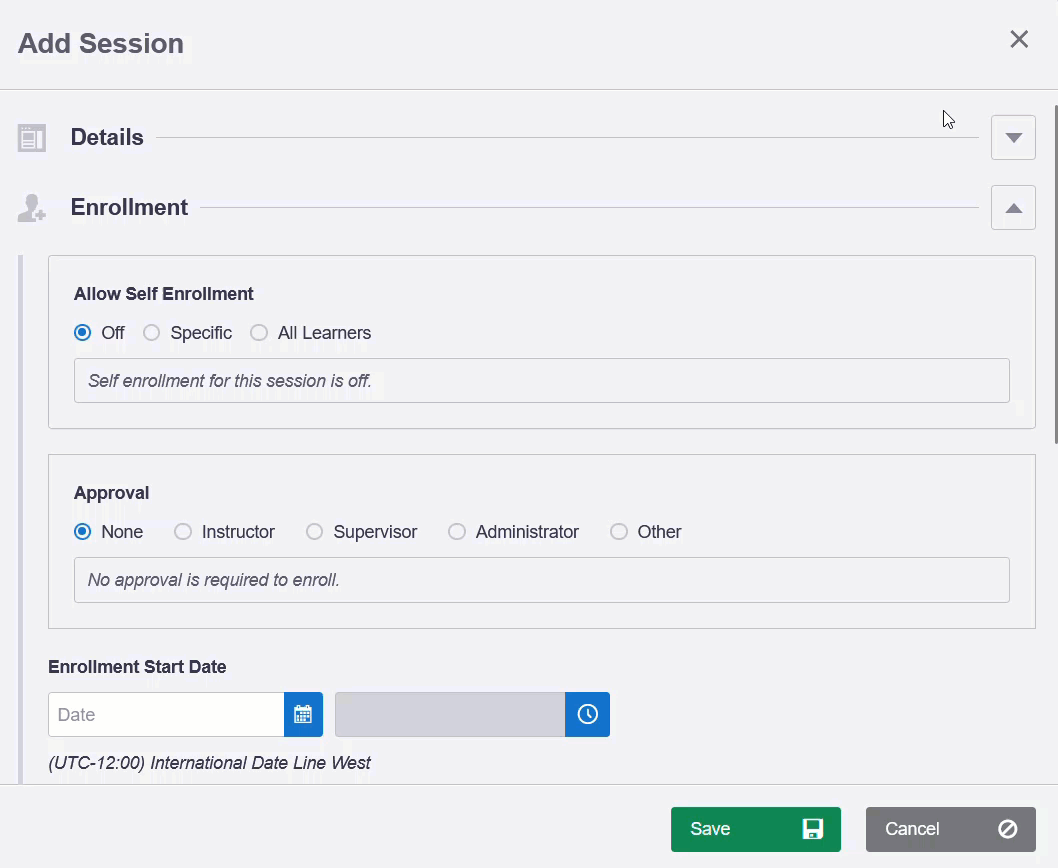The image size is (1058, 868).
Task: Click the Details section document icon
Action: coord(31,137)
